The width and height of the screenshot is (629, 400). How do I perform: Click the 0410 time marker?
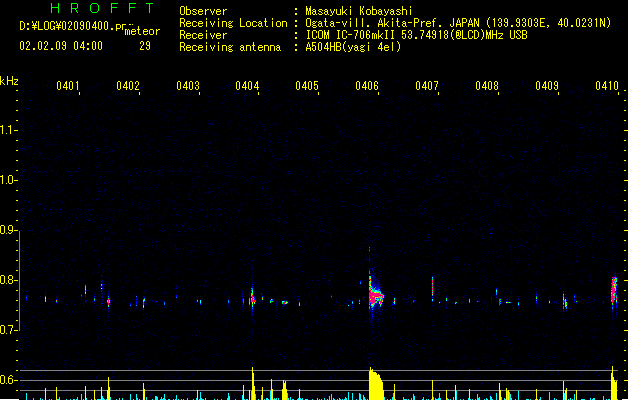pos(607,86)
